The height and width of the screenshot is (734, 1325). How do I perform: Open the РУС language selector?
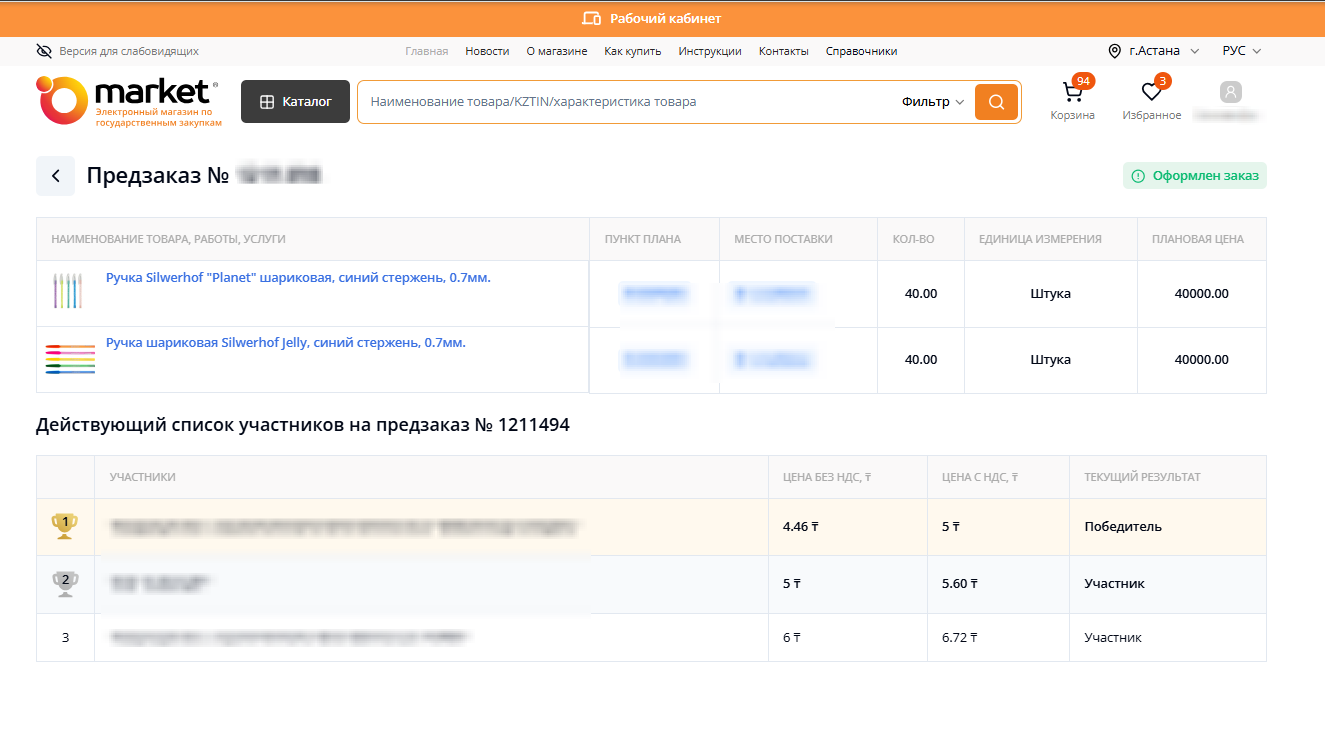[1241, 51]
